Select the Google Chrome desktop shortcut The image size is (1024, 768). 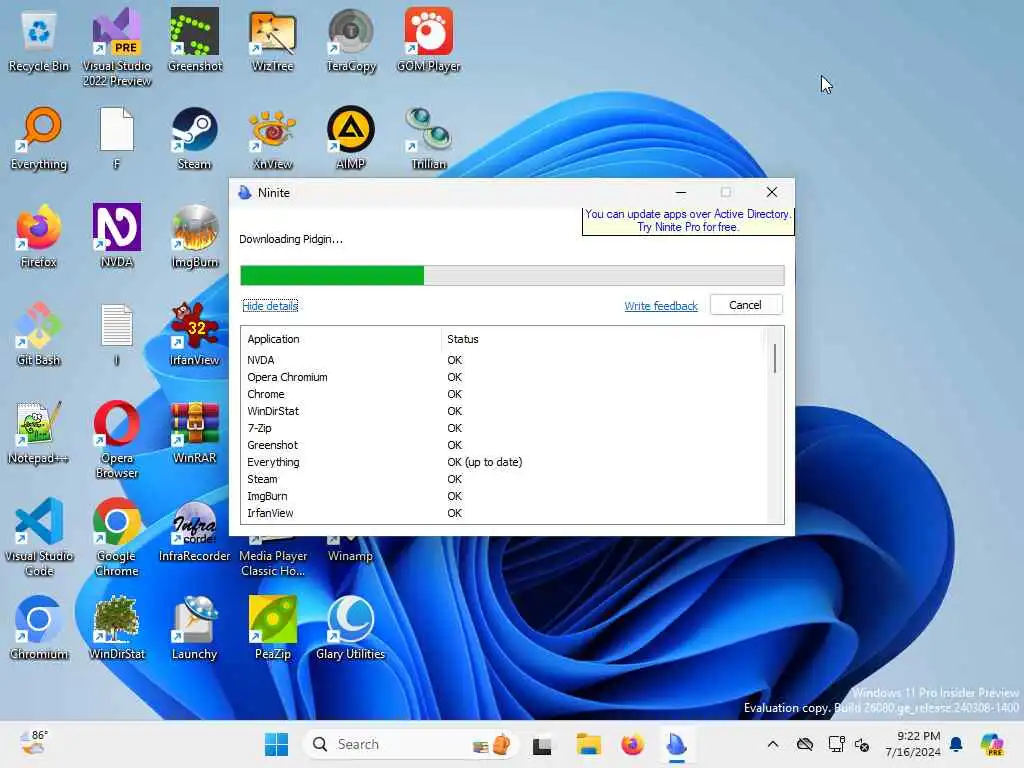pos(117,537)
